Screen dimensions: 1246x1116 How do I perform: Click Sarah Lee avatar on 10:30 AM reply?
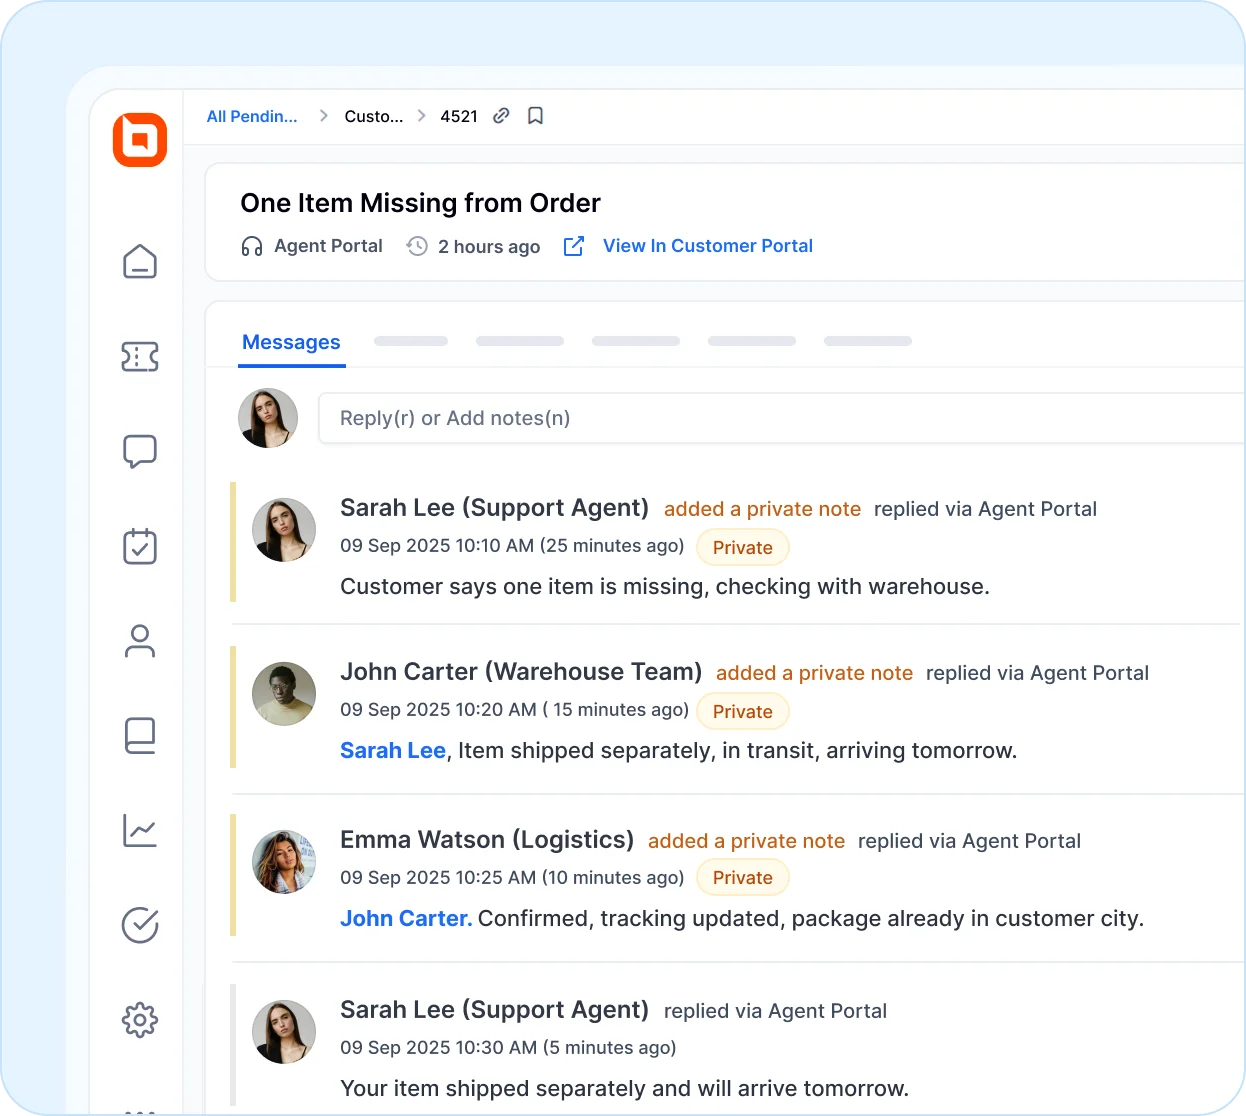[x=284, y=1032]
